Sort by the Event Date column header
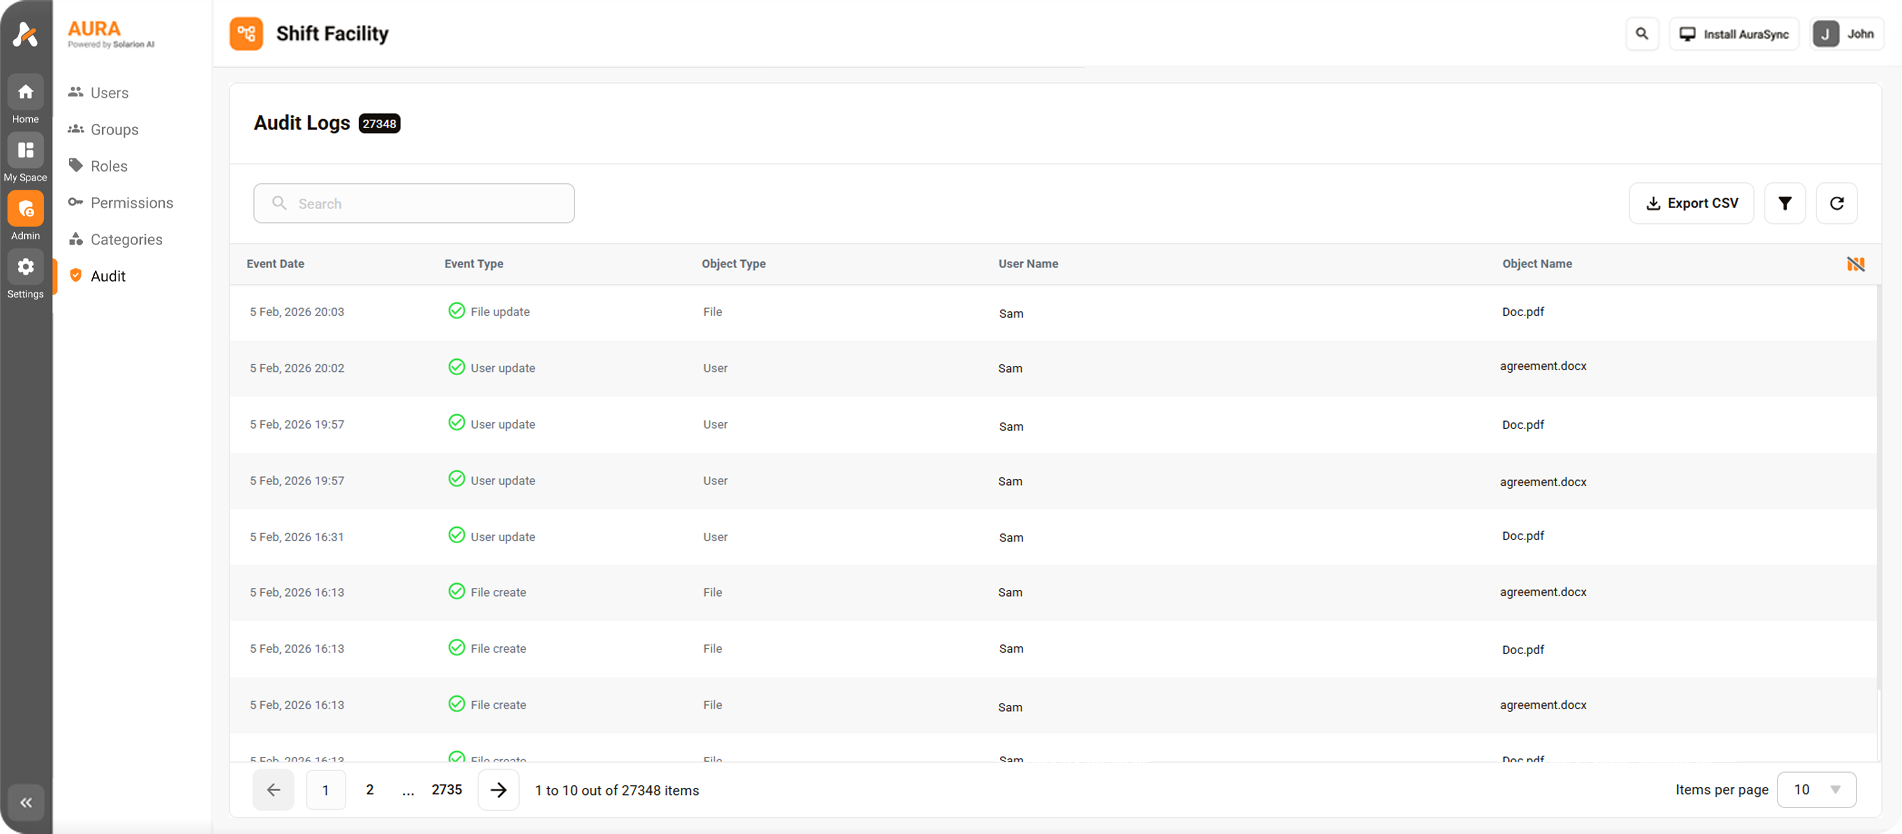1902x834 pixels. (276, 264)
